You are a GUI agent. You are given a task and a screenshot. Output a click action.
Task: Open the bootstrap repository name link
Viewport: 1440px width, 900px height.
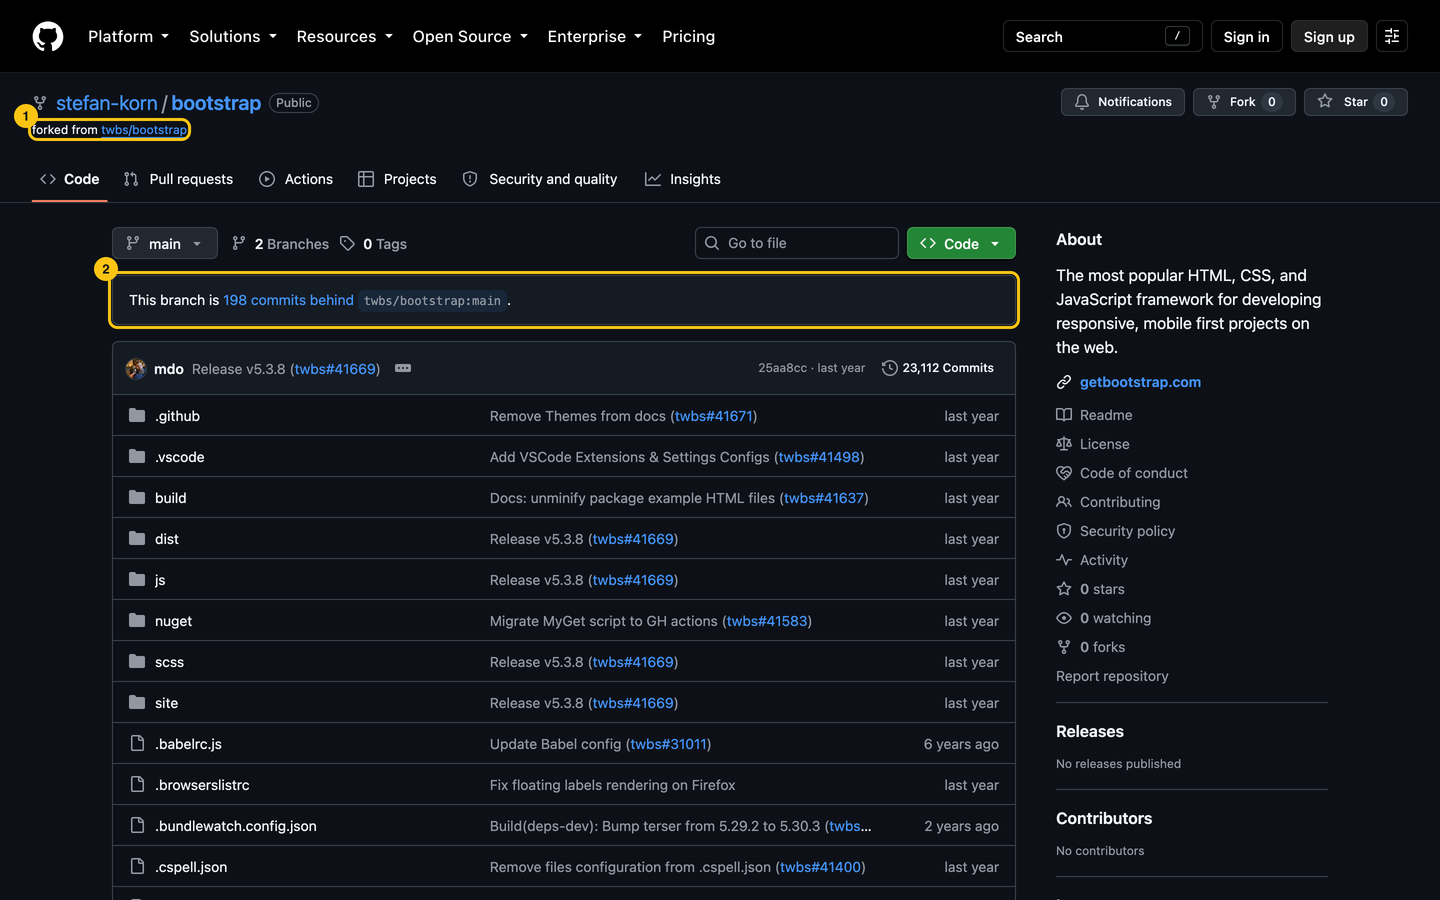216,103
